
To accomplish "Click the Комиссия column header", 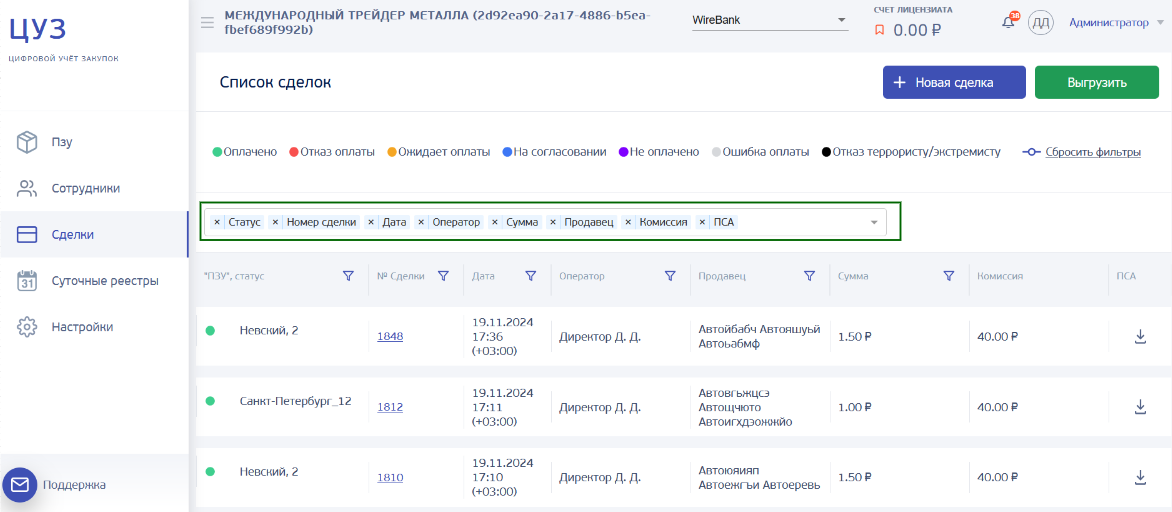I will click(999, 276).
